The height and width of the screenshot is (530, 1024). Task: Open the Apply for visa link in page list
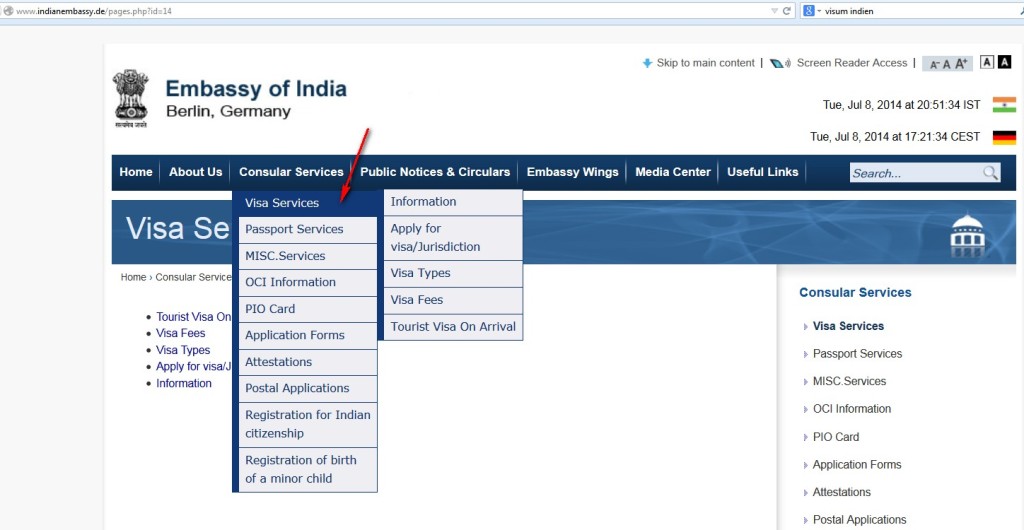point(194,366)
